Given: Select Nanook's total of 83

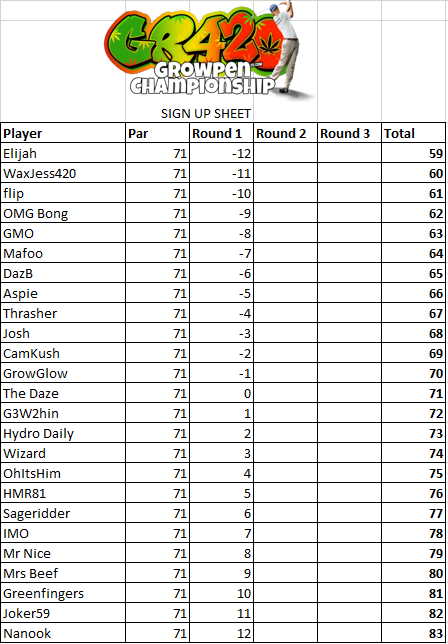Looking at the screenshot, I should point(414,633).
